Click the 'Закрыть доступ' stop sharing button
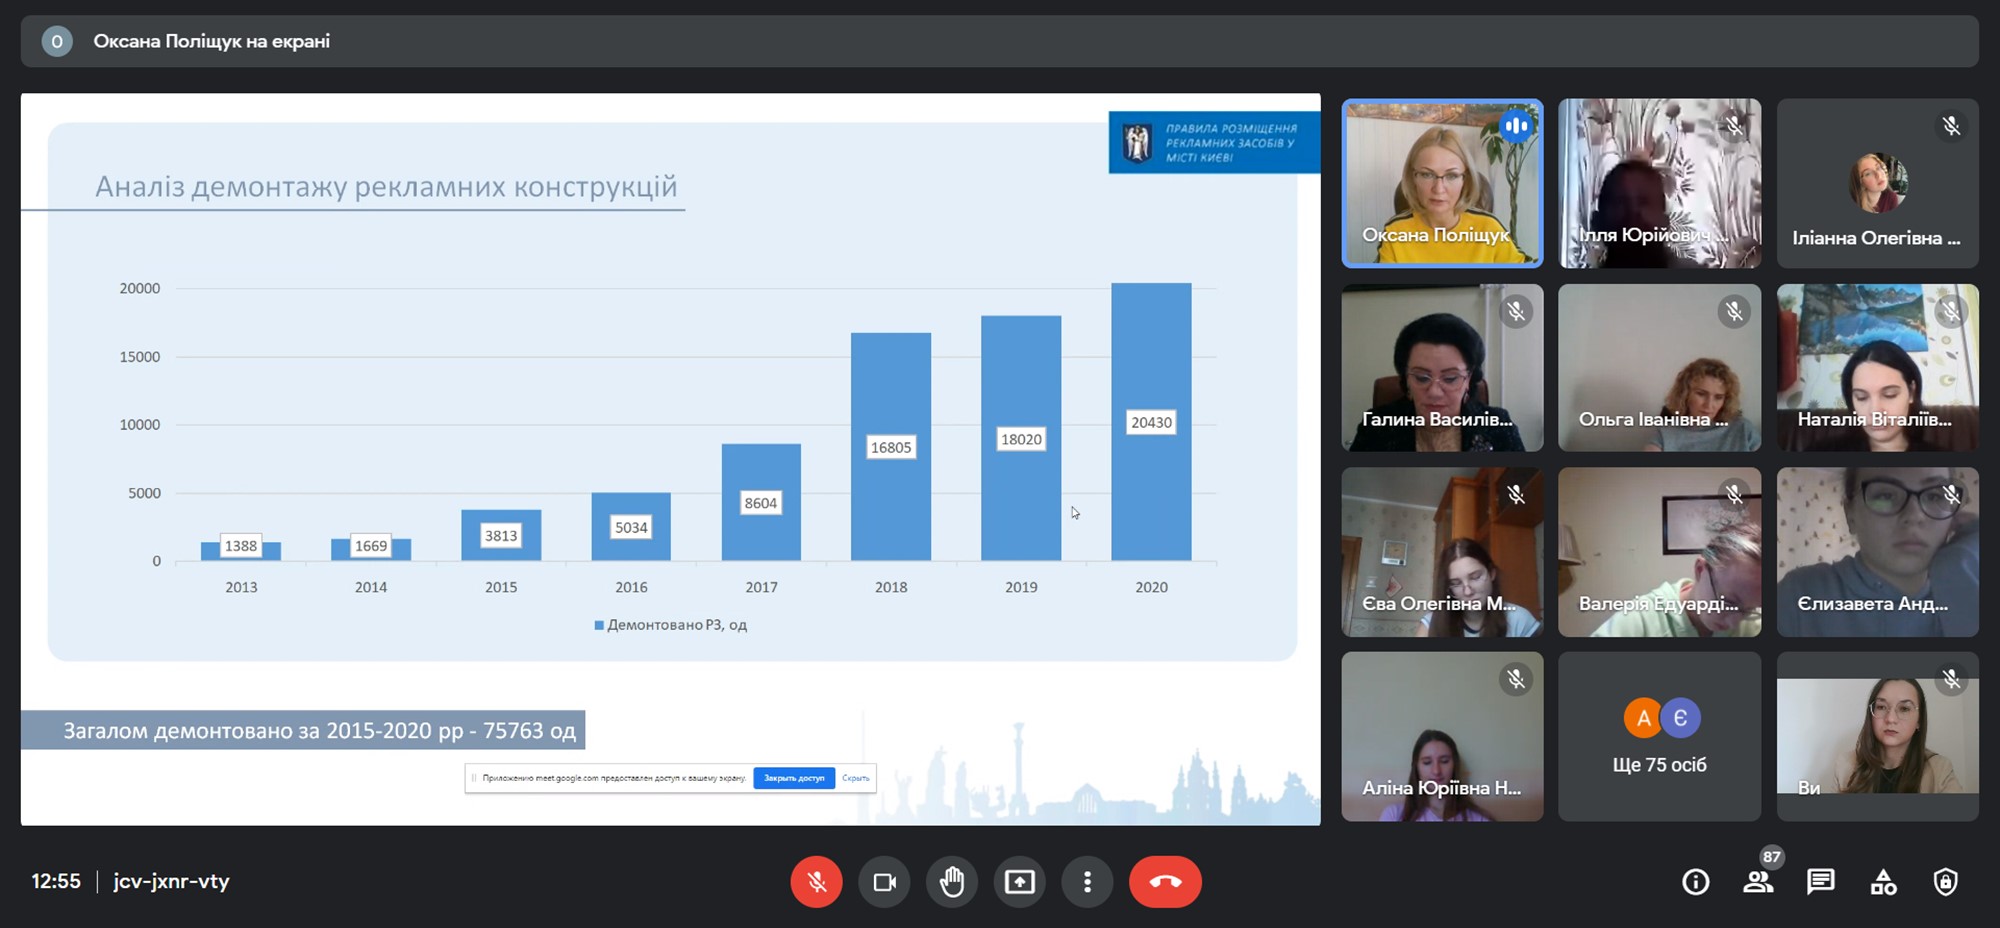2000x928 pixels. coord(794,778)
